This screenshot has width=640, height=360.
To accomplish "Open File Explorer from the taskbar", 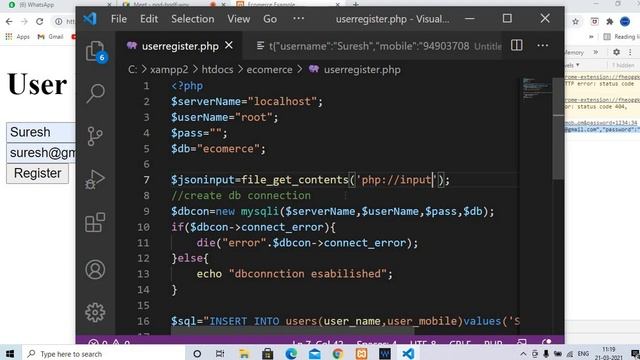I will [244, 353].
